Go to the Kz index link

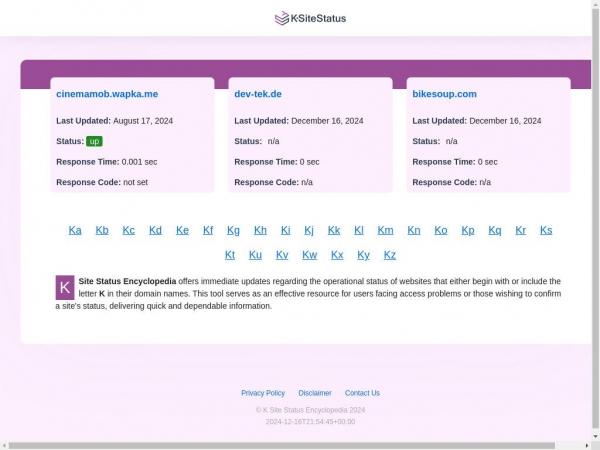[390, 255]
